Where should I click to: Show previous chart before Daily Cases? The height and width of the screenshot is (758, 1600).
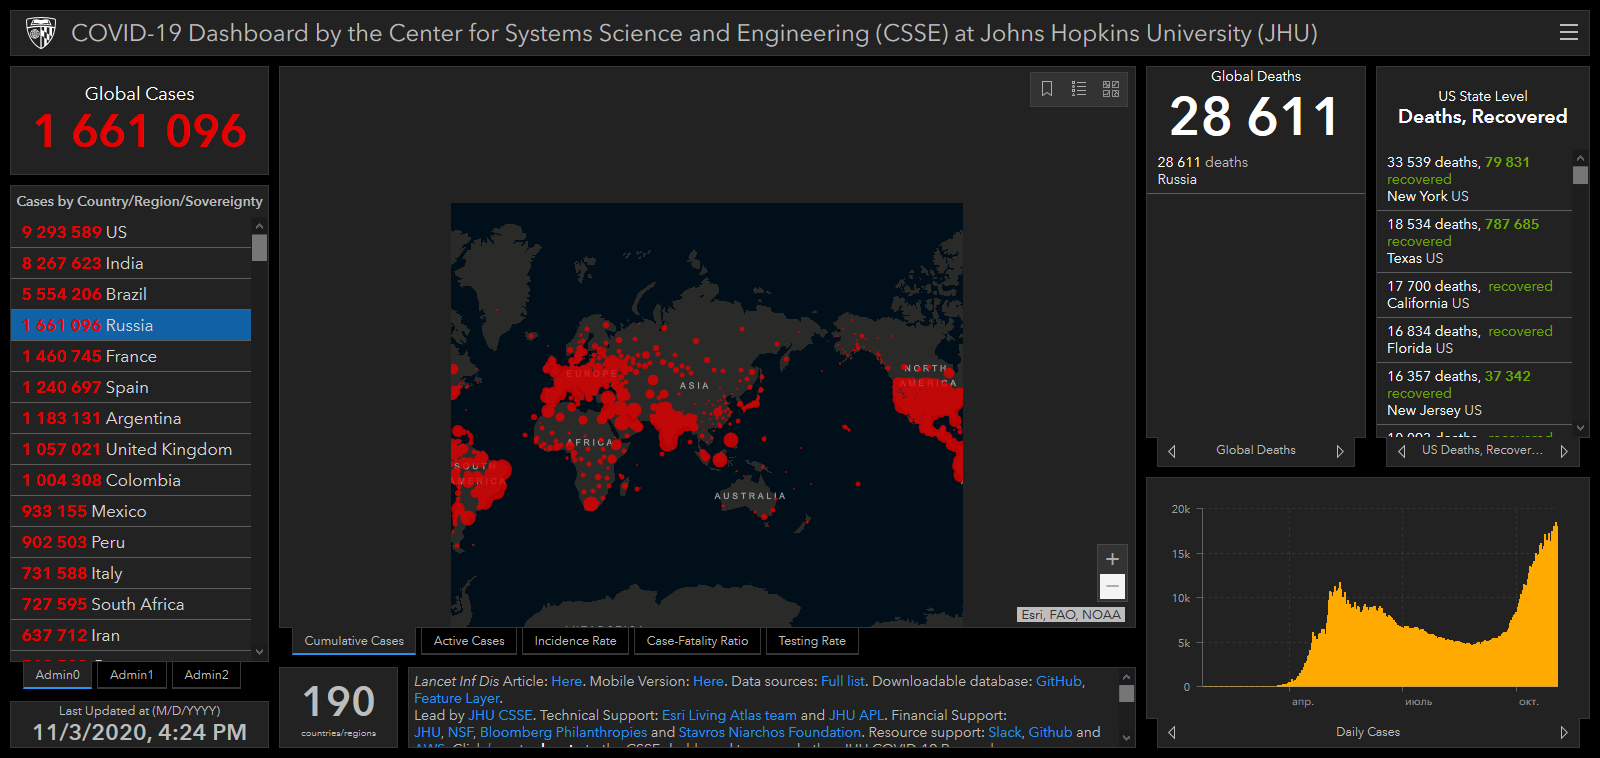coord(1172,733)
